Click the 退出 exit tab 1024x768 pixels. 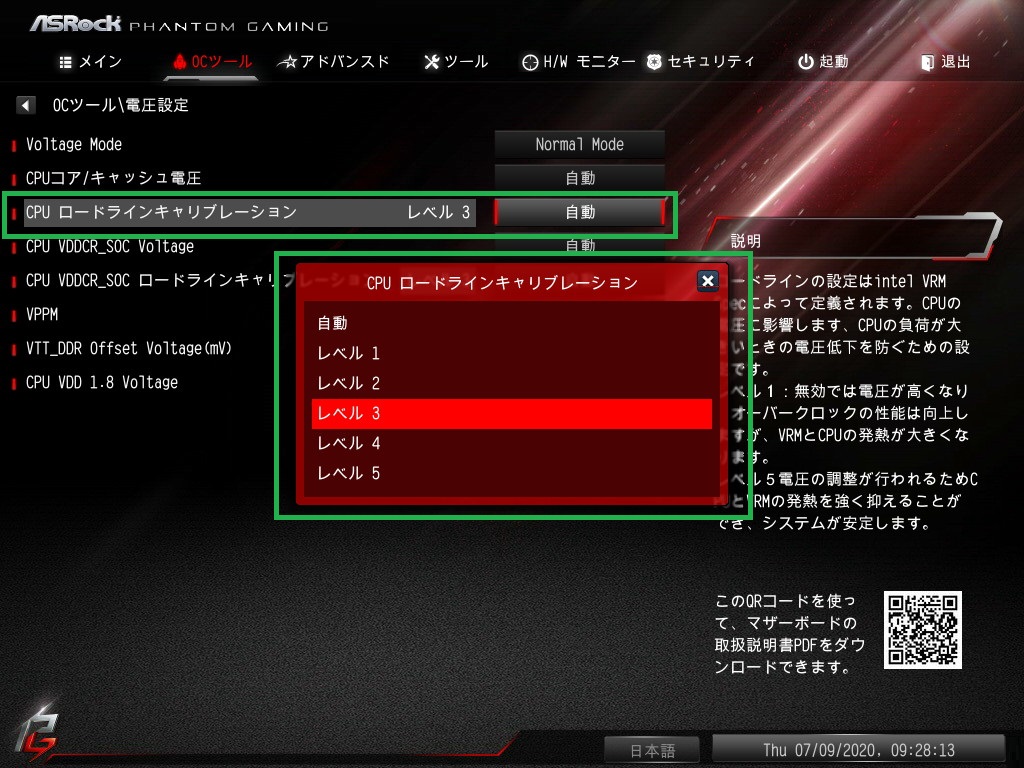coord(945,62)
